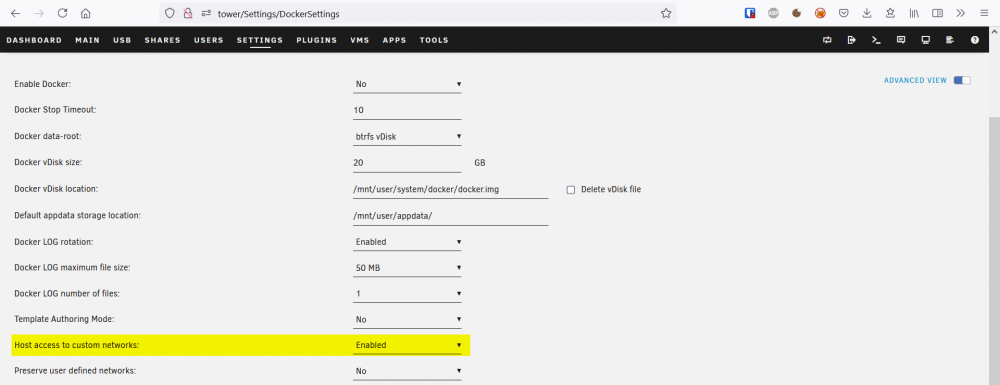Open the Settings menu tab

point(260,40)
